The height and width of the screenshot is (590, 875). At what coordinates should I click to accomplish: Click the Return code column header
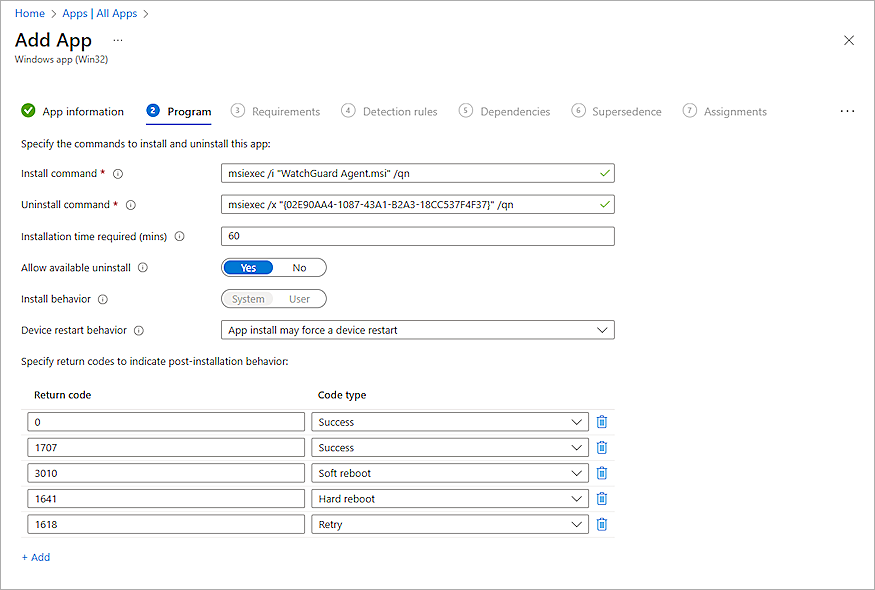coord(62,395)
